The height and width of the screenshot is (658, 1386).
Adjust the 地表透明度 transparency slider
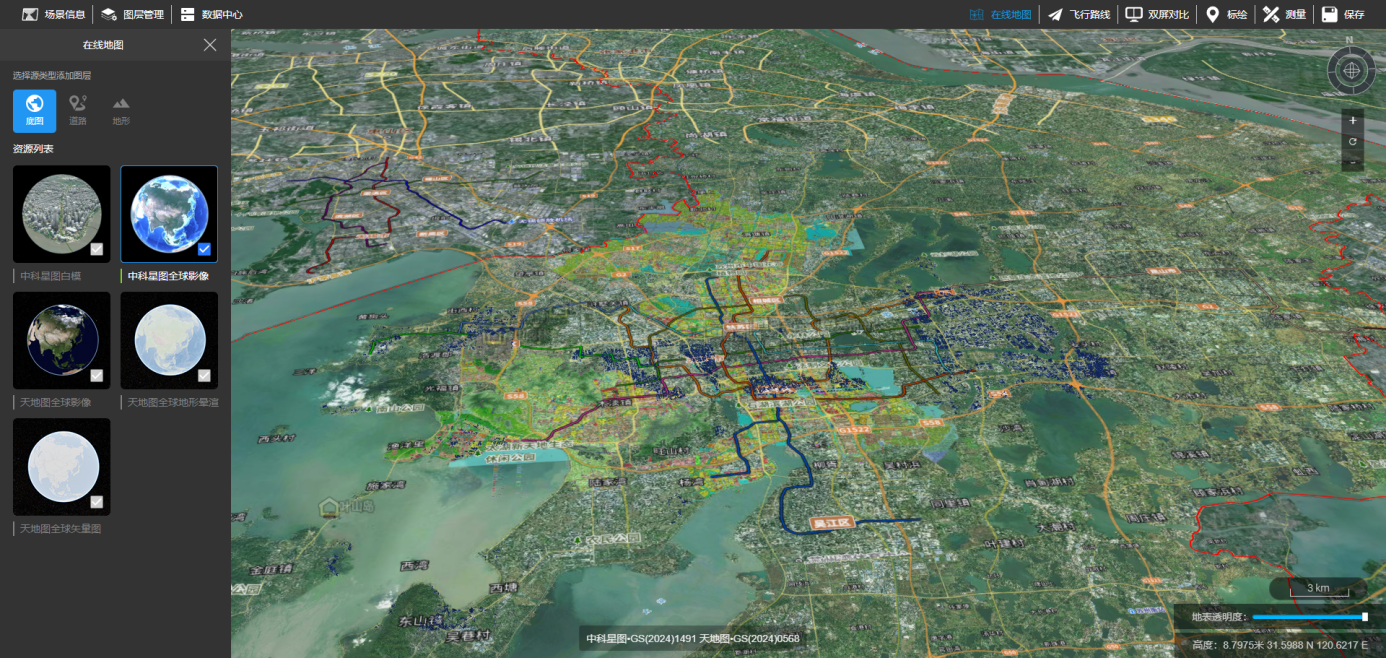tap(1309, 617)
